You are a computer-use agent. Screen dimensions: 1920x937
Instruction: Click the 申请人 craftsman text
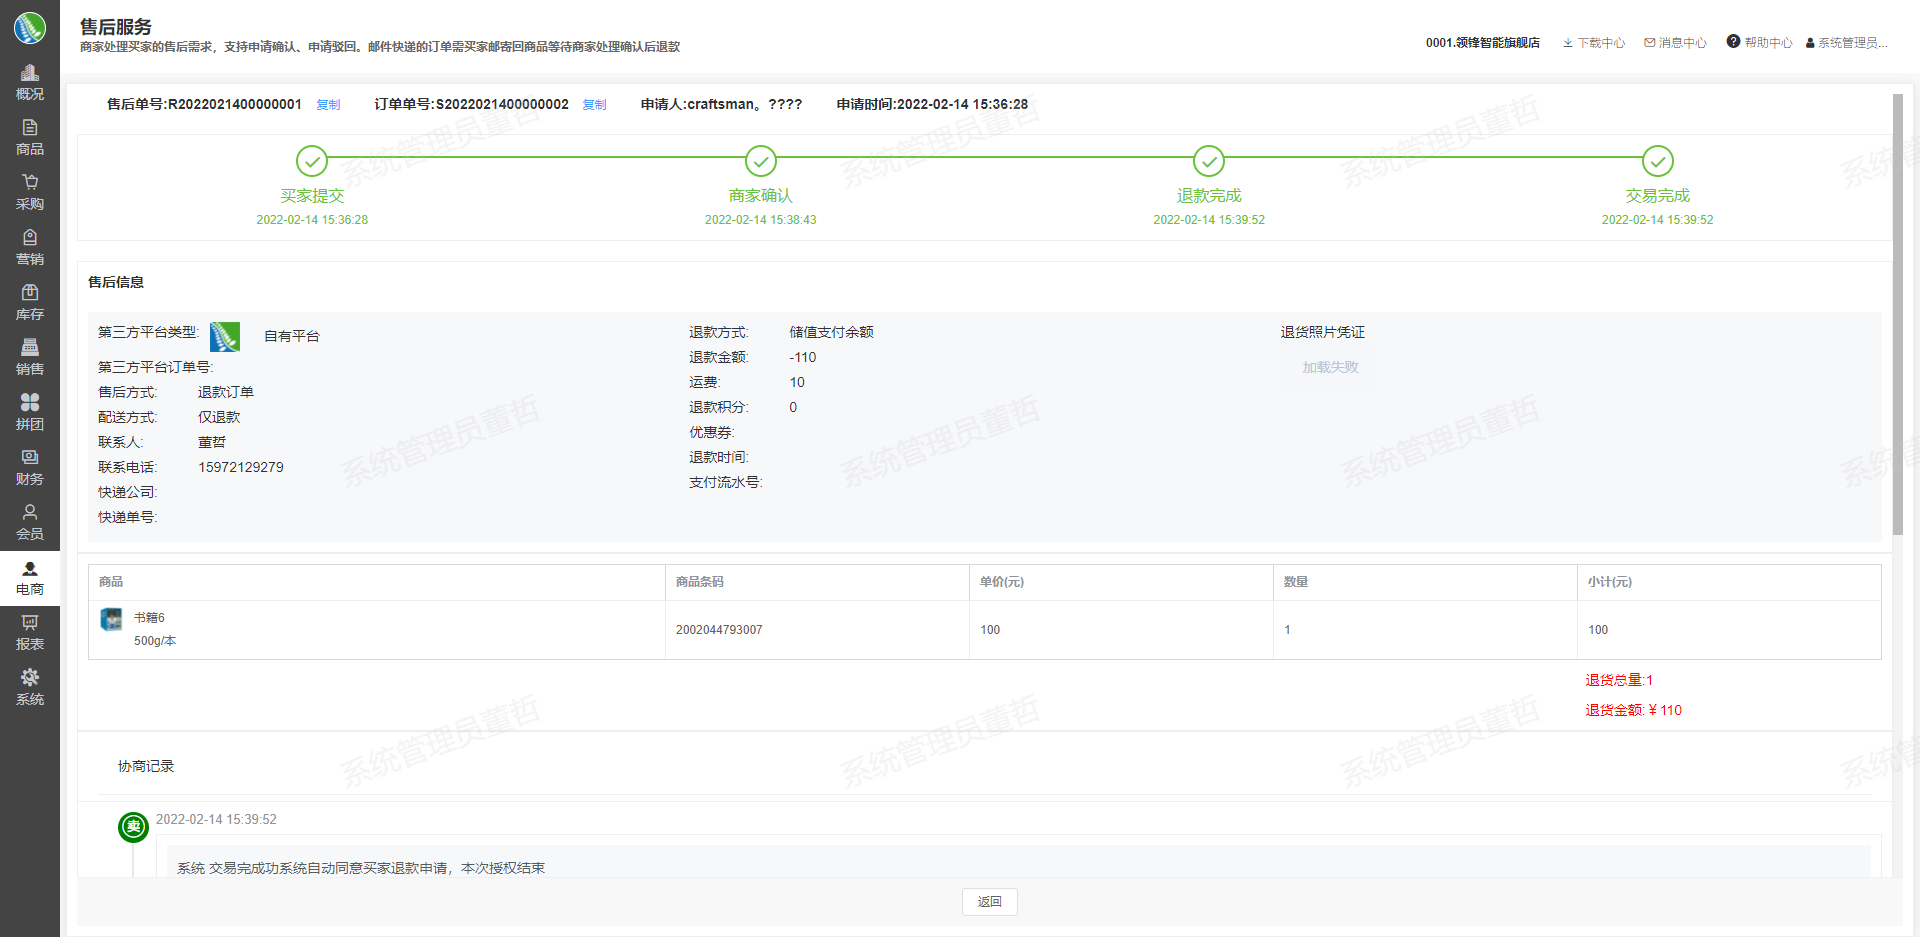tap(721, 104)
